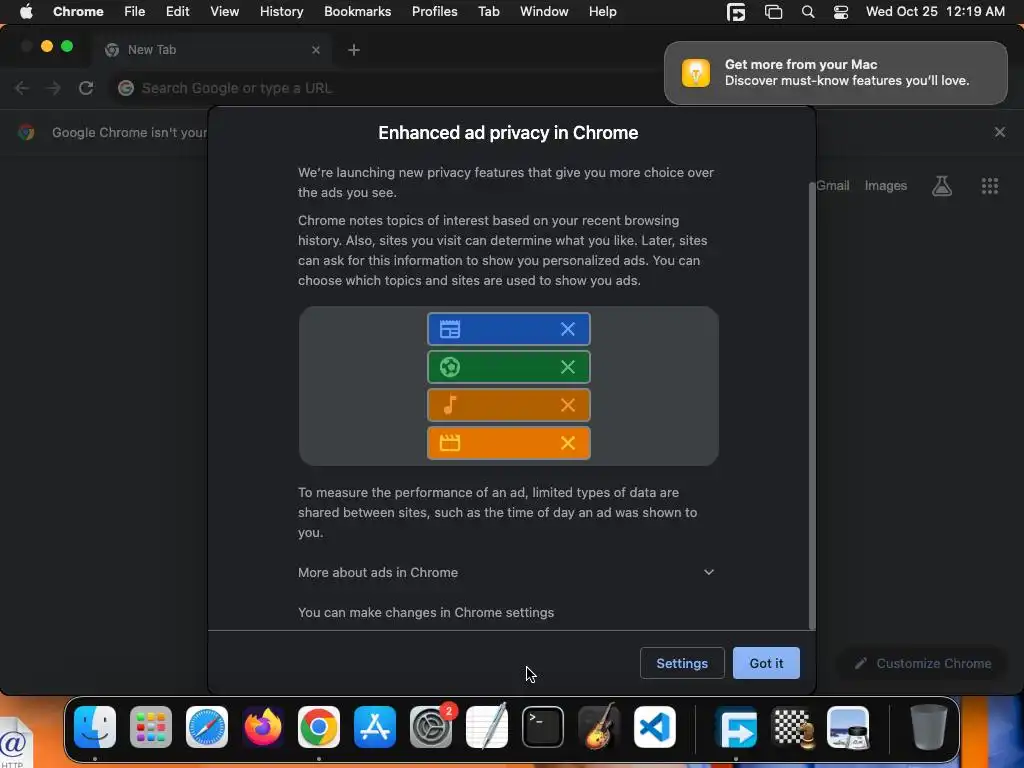Open Preview from the Dock
This screenshot has height=768, width=1024.
(848, 727)
